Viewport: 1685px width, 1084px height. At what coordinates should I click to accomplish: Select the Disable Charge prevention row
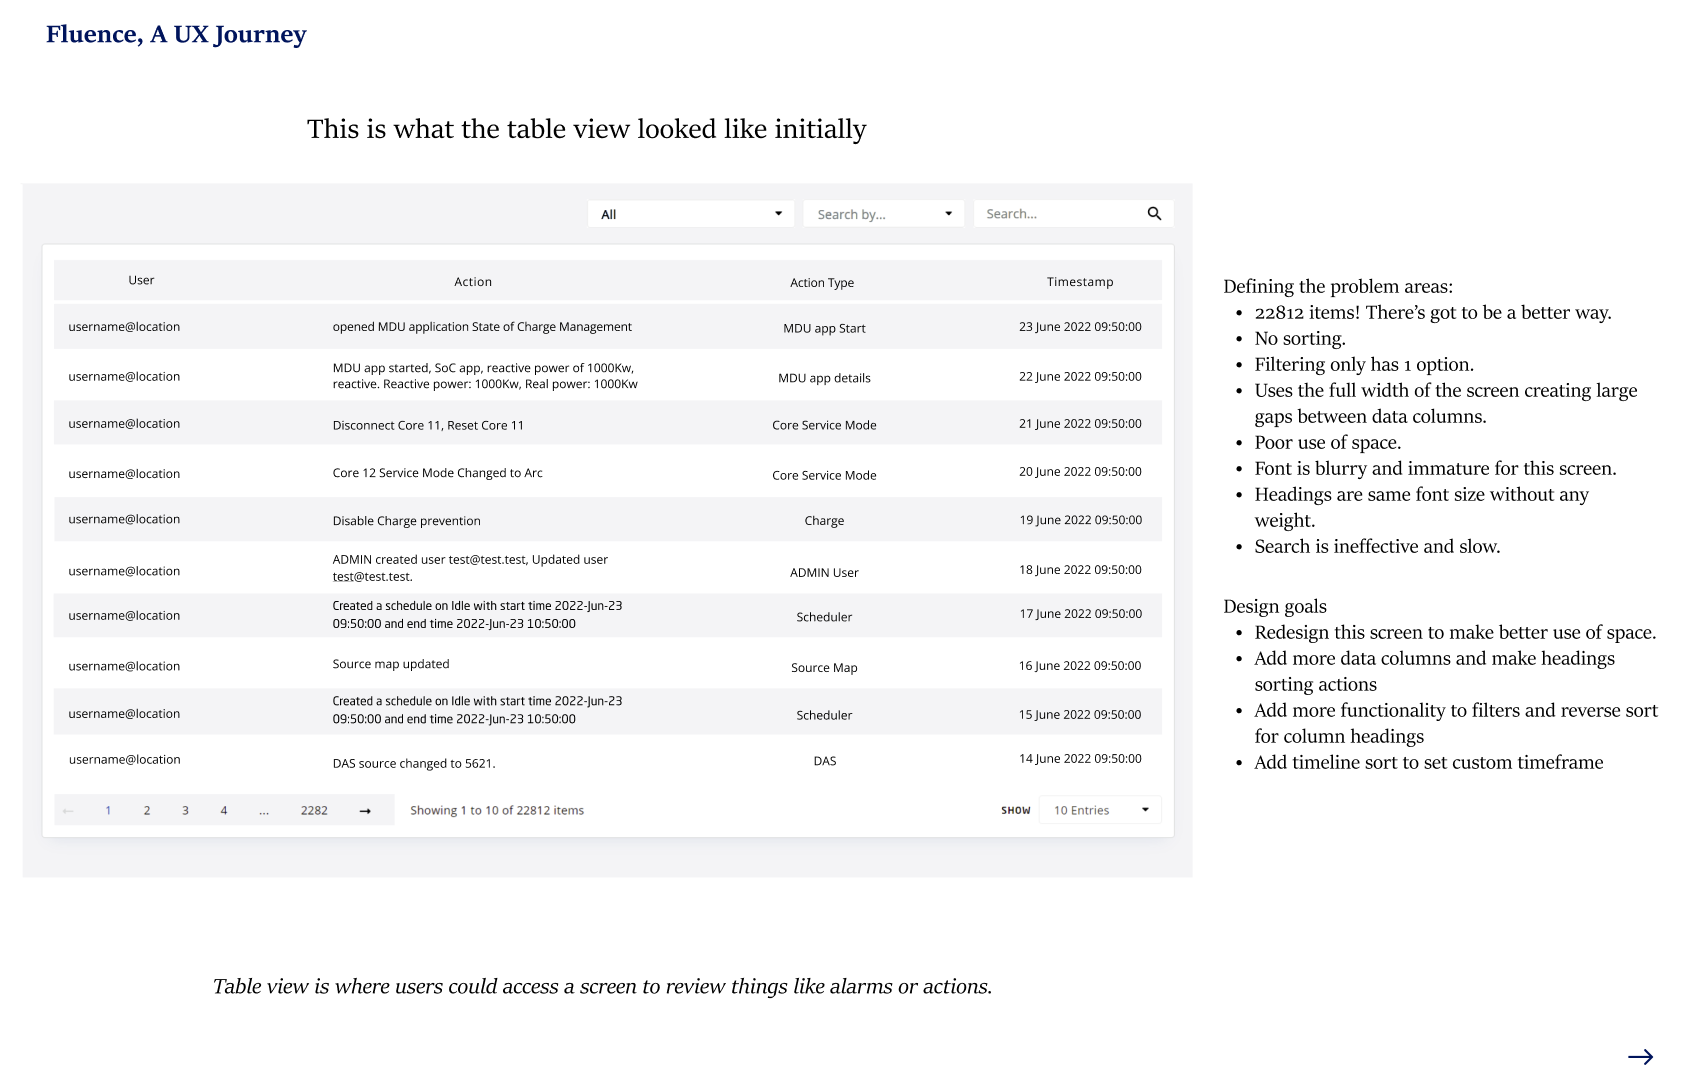[x=607, y=520]
